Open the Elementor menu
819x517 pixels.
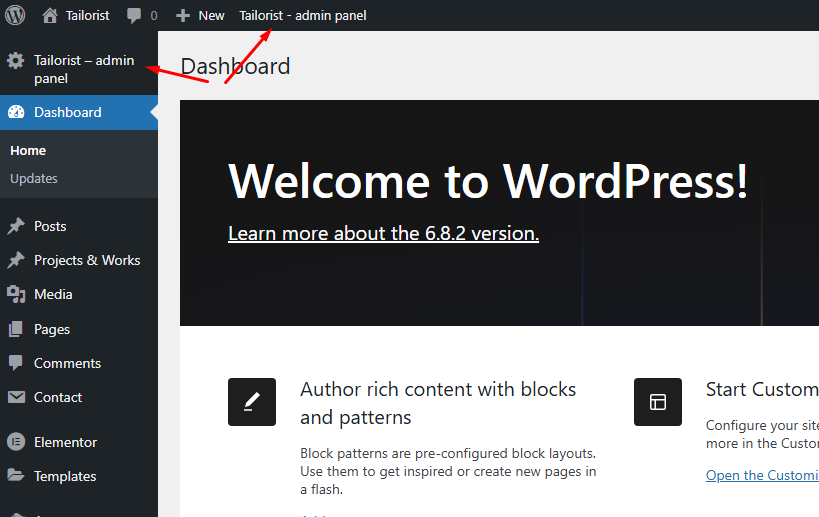pyautogui.click(x=65, y=442)
